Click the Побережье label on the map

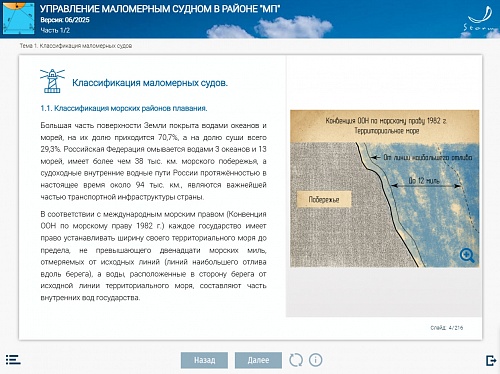[324, 199]
